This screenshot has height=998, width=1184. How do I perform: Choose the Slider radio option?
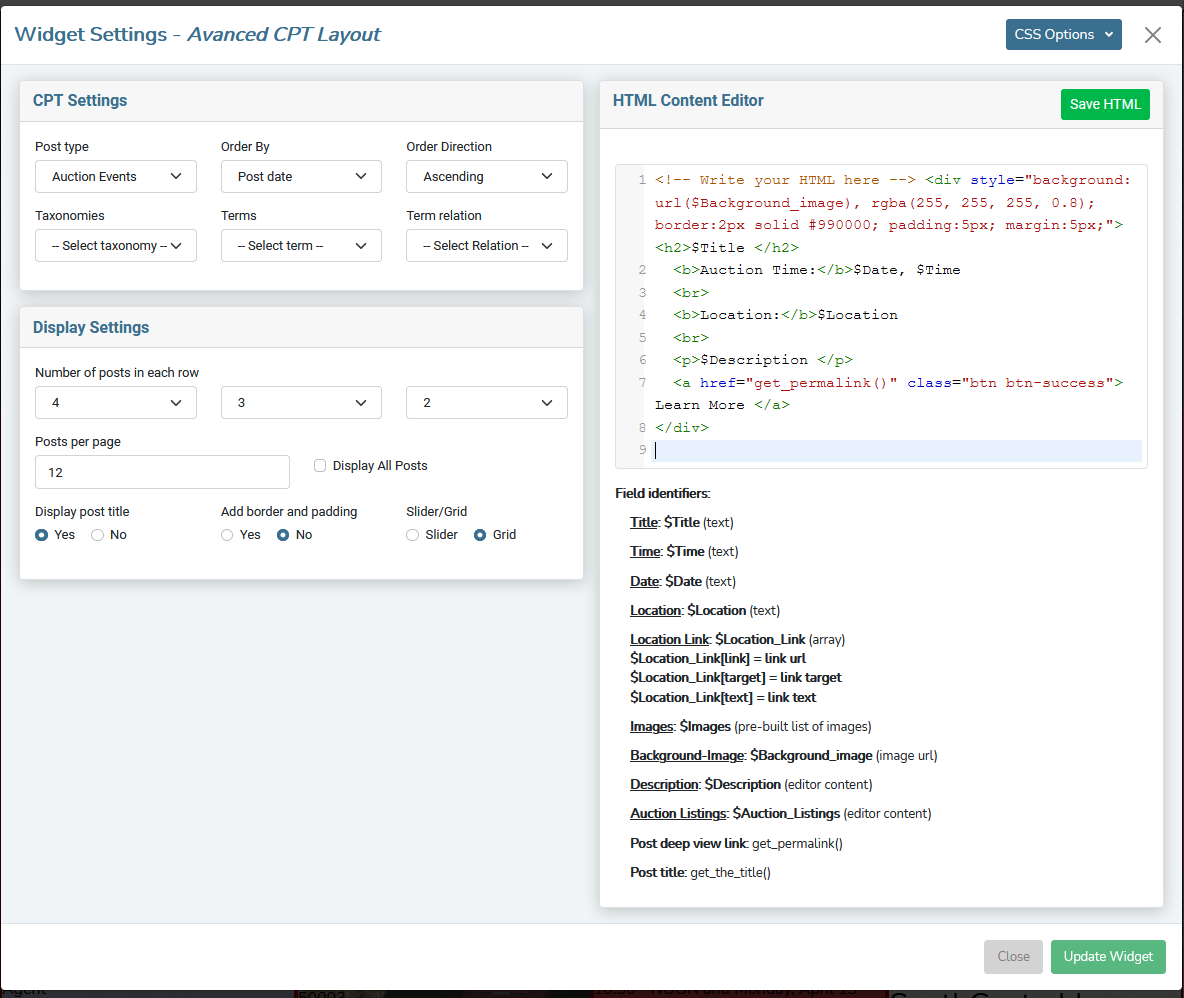(x=412, y=534)
